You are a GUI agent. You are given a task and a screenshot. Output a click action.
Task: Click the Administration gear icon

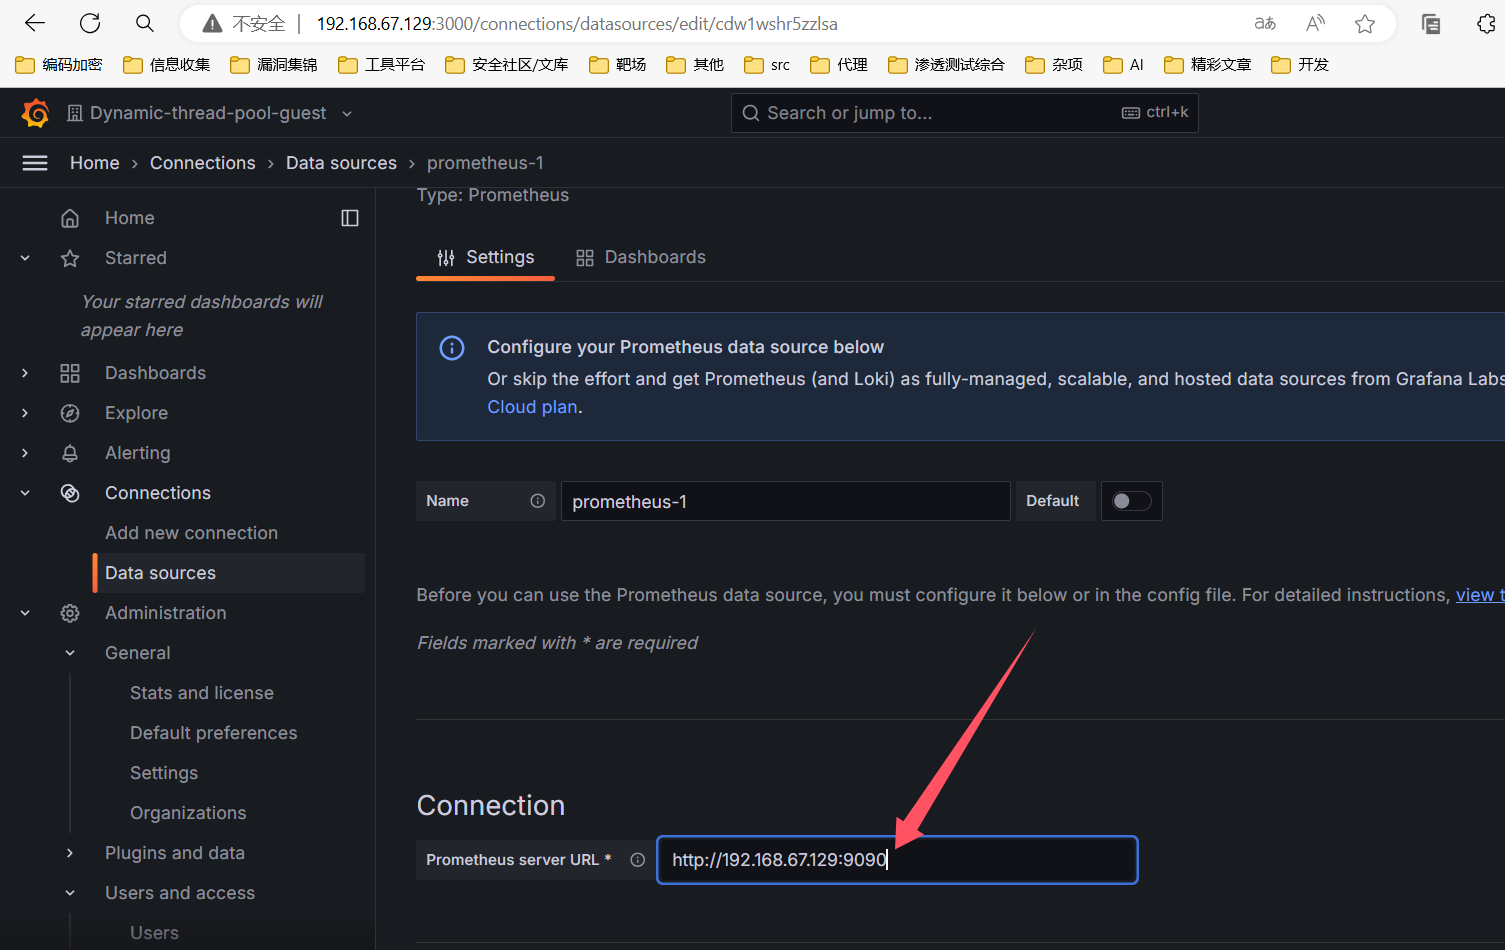pos(70,613)
